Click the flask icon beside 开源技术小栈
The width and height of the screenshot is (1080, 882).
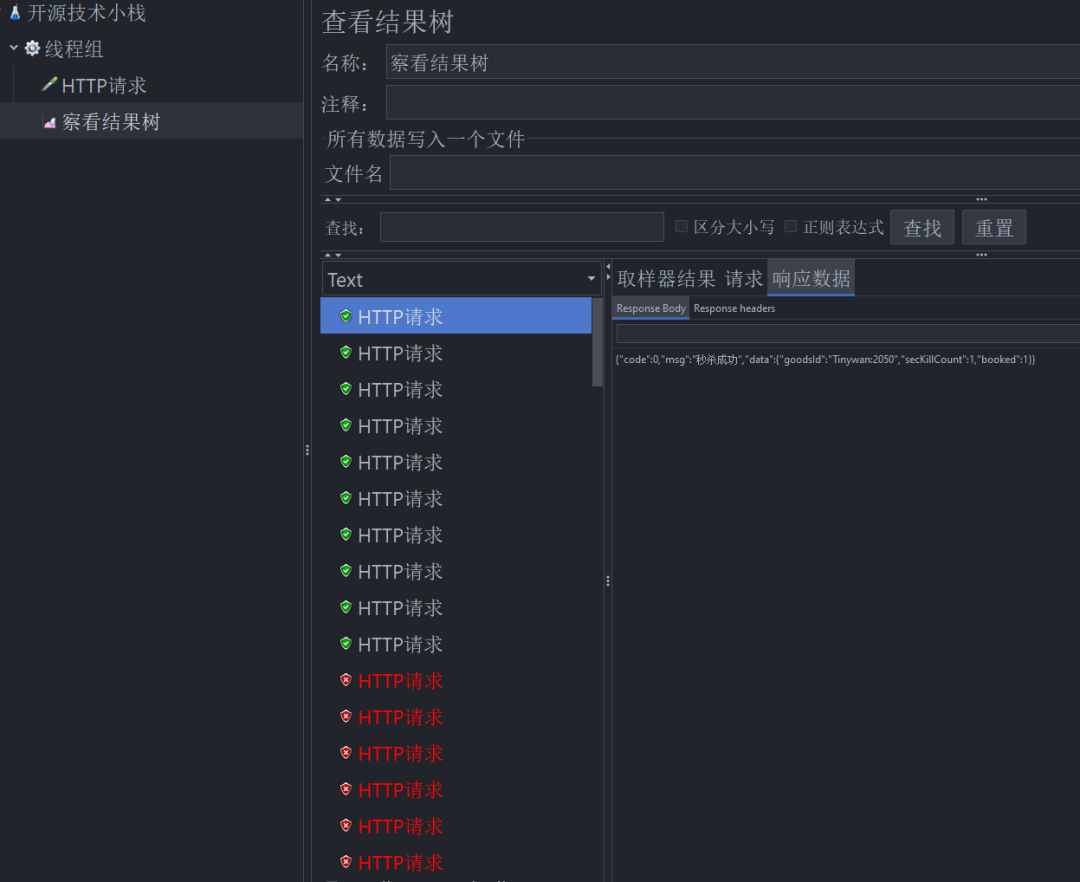coord(14,12)
